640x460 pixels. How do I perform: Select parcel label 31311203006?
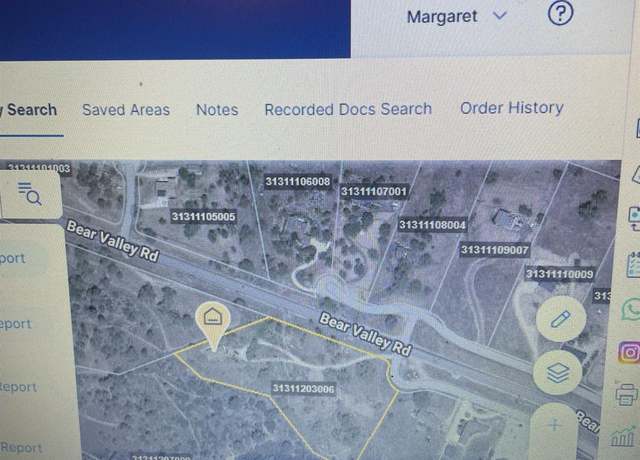(x=303, y=388)
